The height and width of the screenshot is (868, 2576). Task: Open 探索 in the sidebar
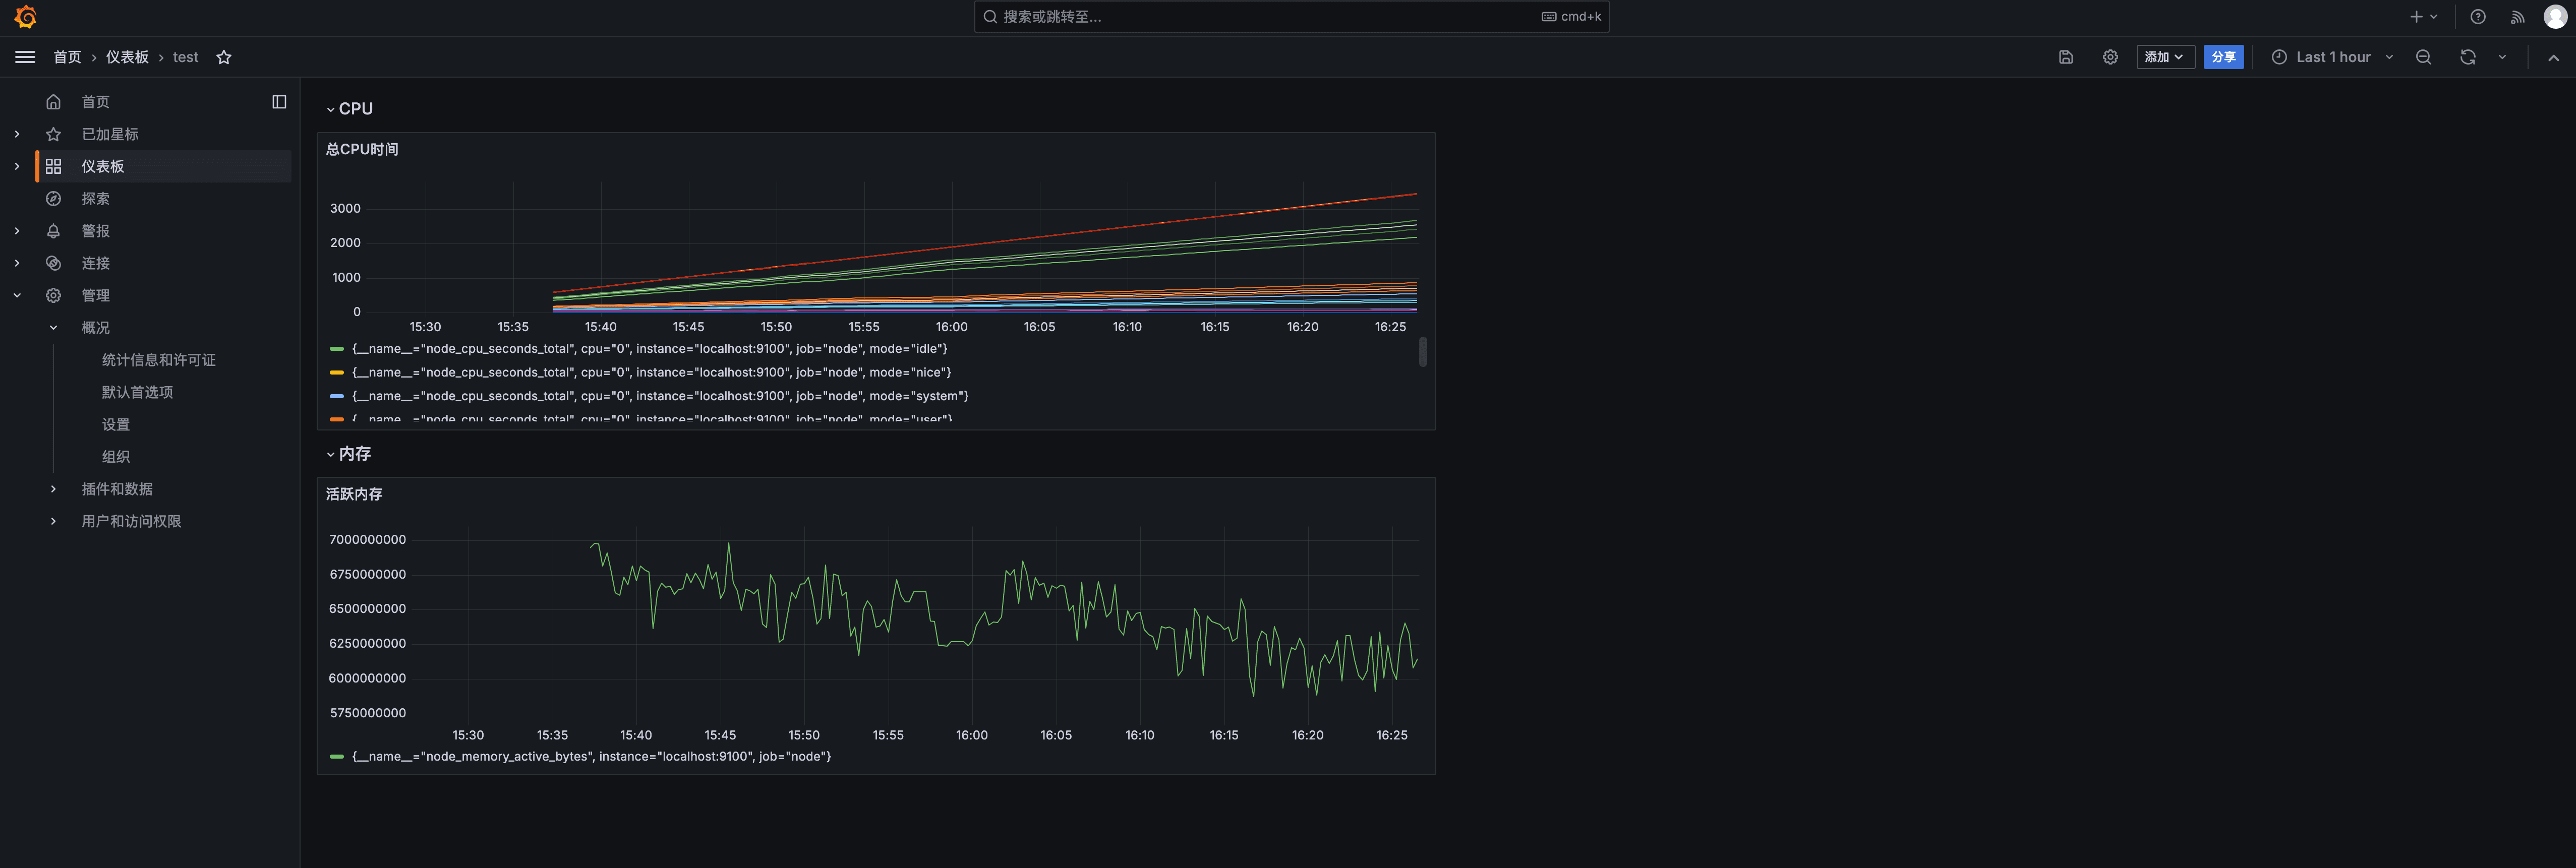(95, 199)
